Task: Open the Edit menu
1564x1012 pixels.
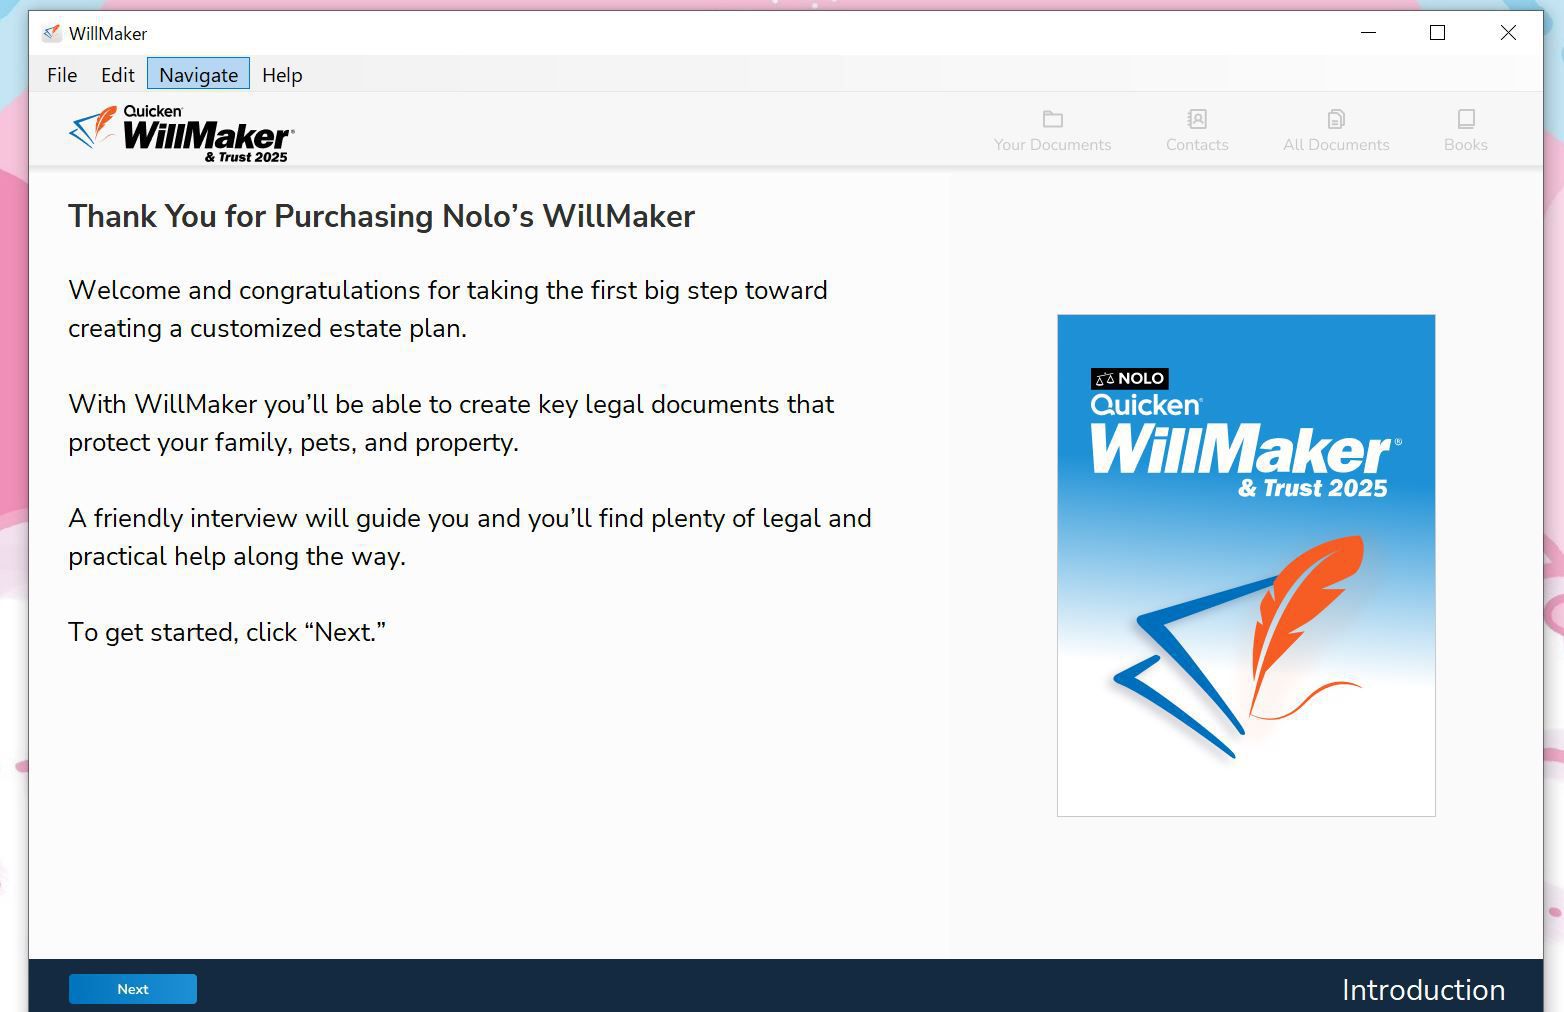Action: pos(117,75)
